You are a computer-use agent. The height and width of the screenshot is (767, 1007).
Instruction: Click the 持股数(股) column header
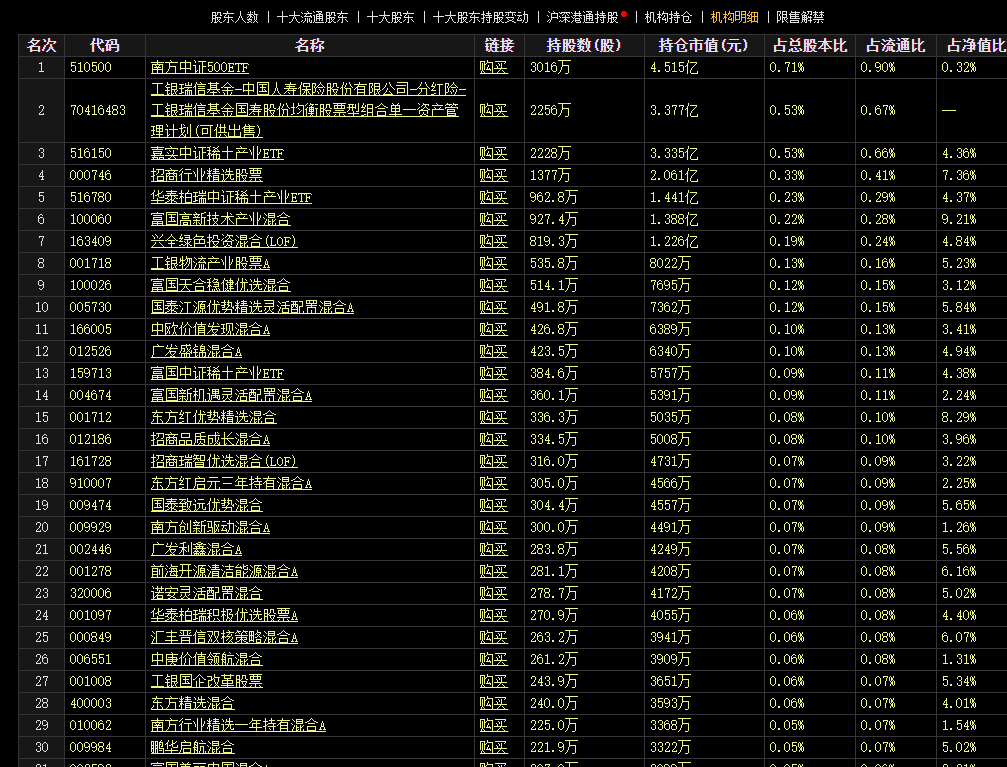tap(584, 46)
